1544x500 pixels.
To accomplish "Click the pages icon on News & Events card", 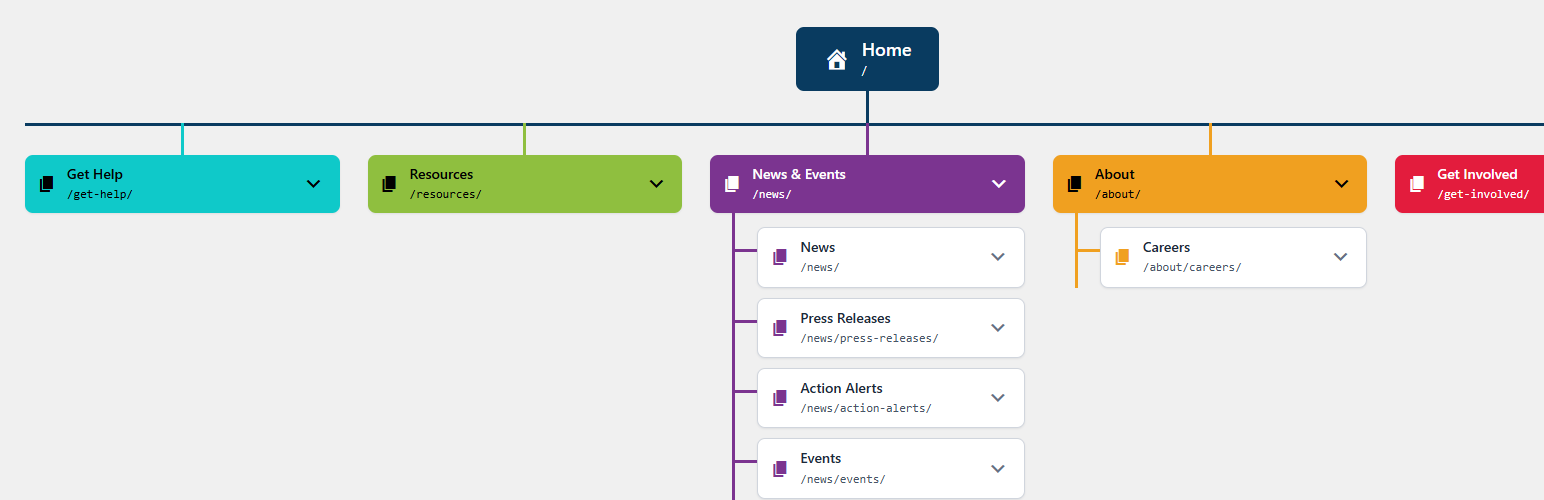I will click(732, 184).
